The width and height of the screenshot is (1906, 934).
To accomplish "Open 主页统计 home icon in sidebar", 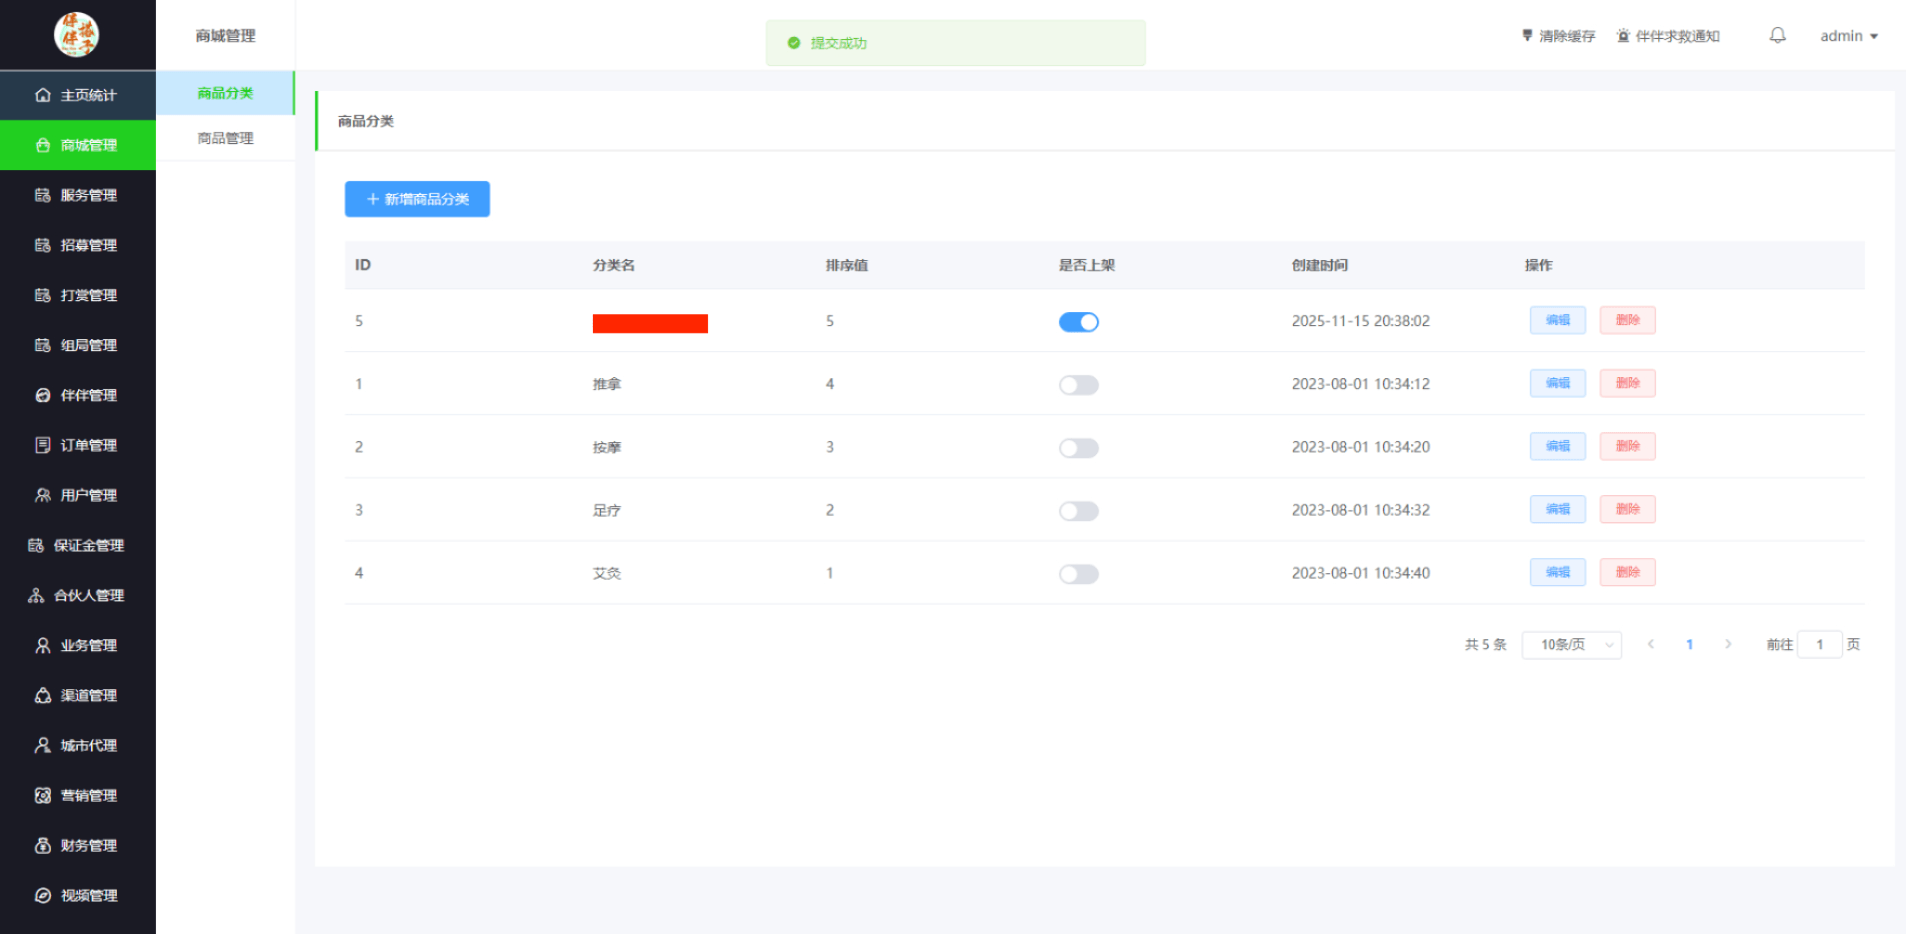I will point(43,95).
